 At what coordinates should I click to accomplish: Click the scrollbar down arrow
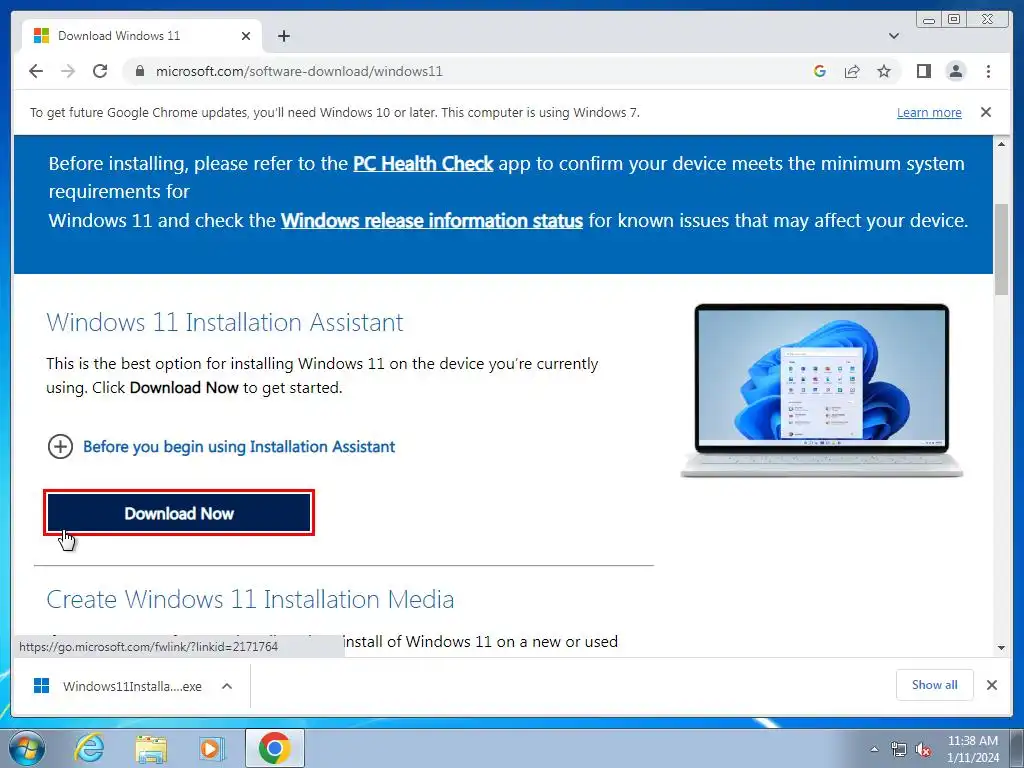coord(1001,648)
